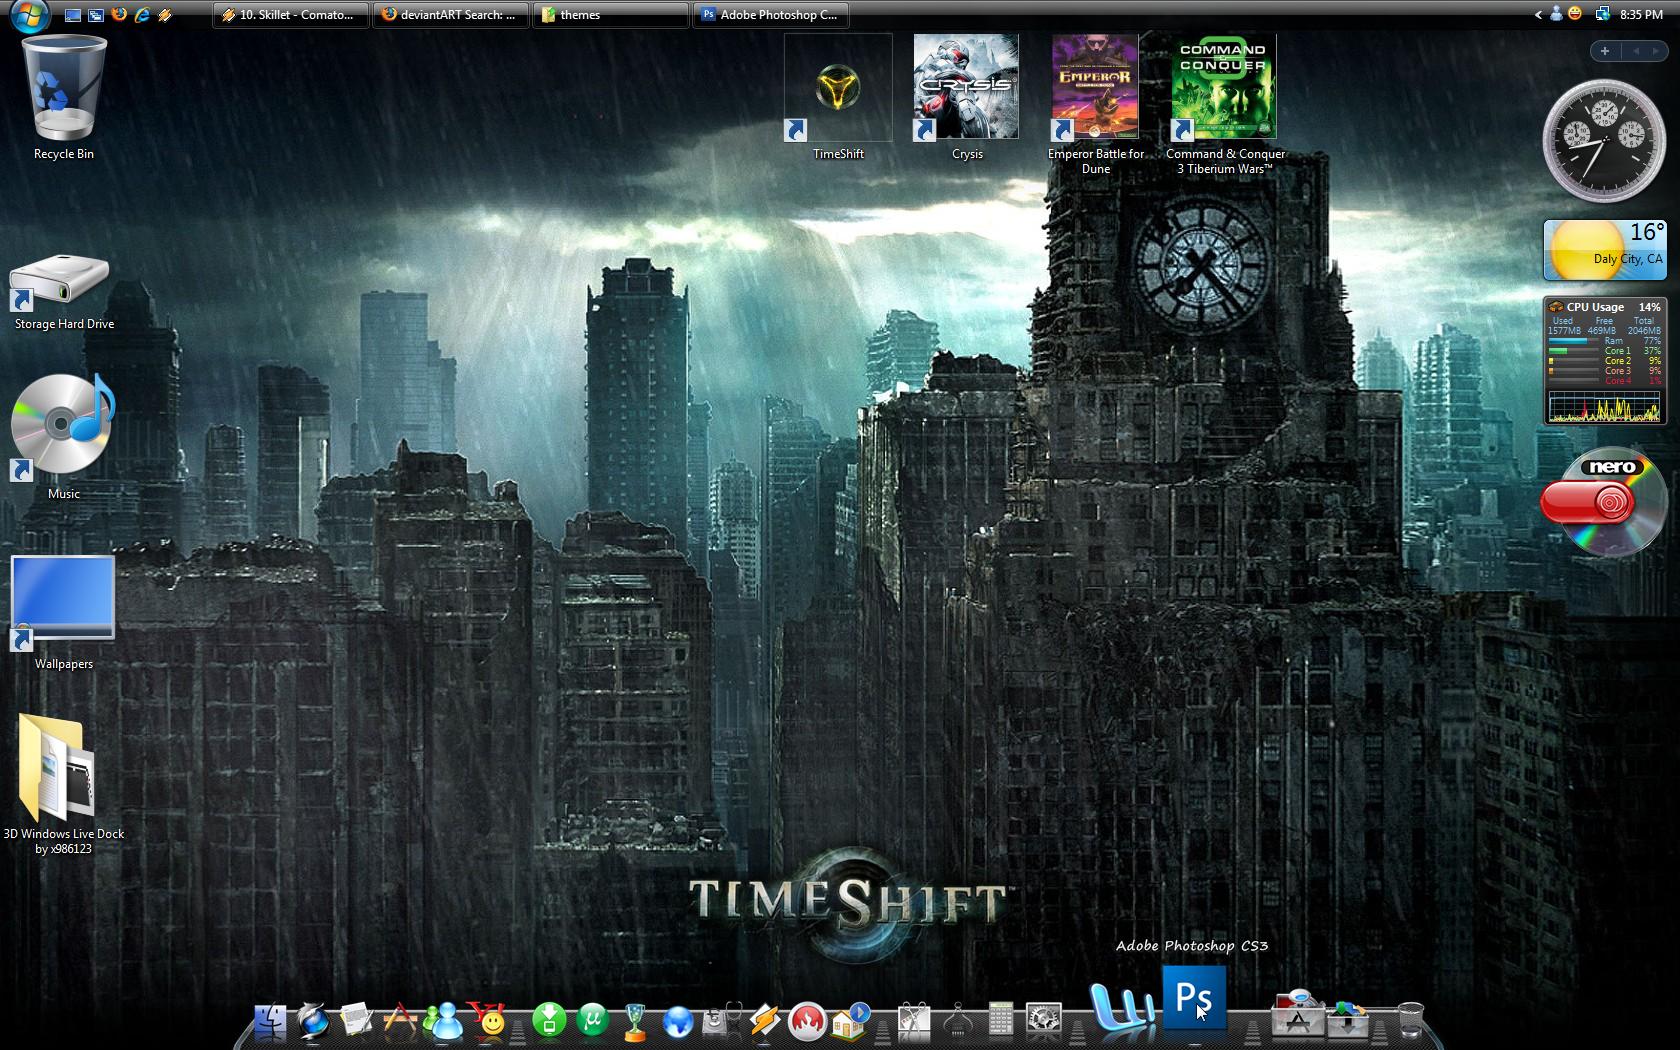Launch the Crysis game shortcut
This screenshot has width=1680, height=1050.
(x=966, y=98)
